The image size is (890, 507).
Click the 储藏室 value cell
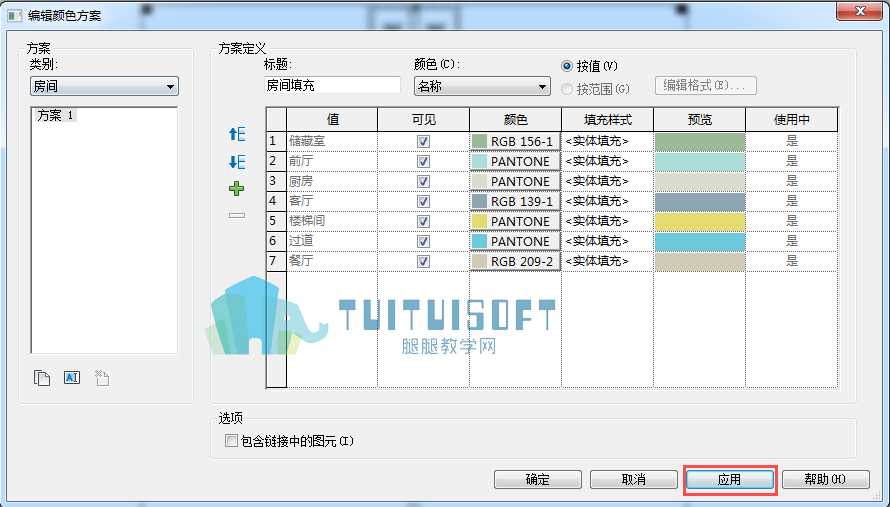(332, 141)
